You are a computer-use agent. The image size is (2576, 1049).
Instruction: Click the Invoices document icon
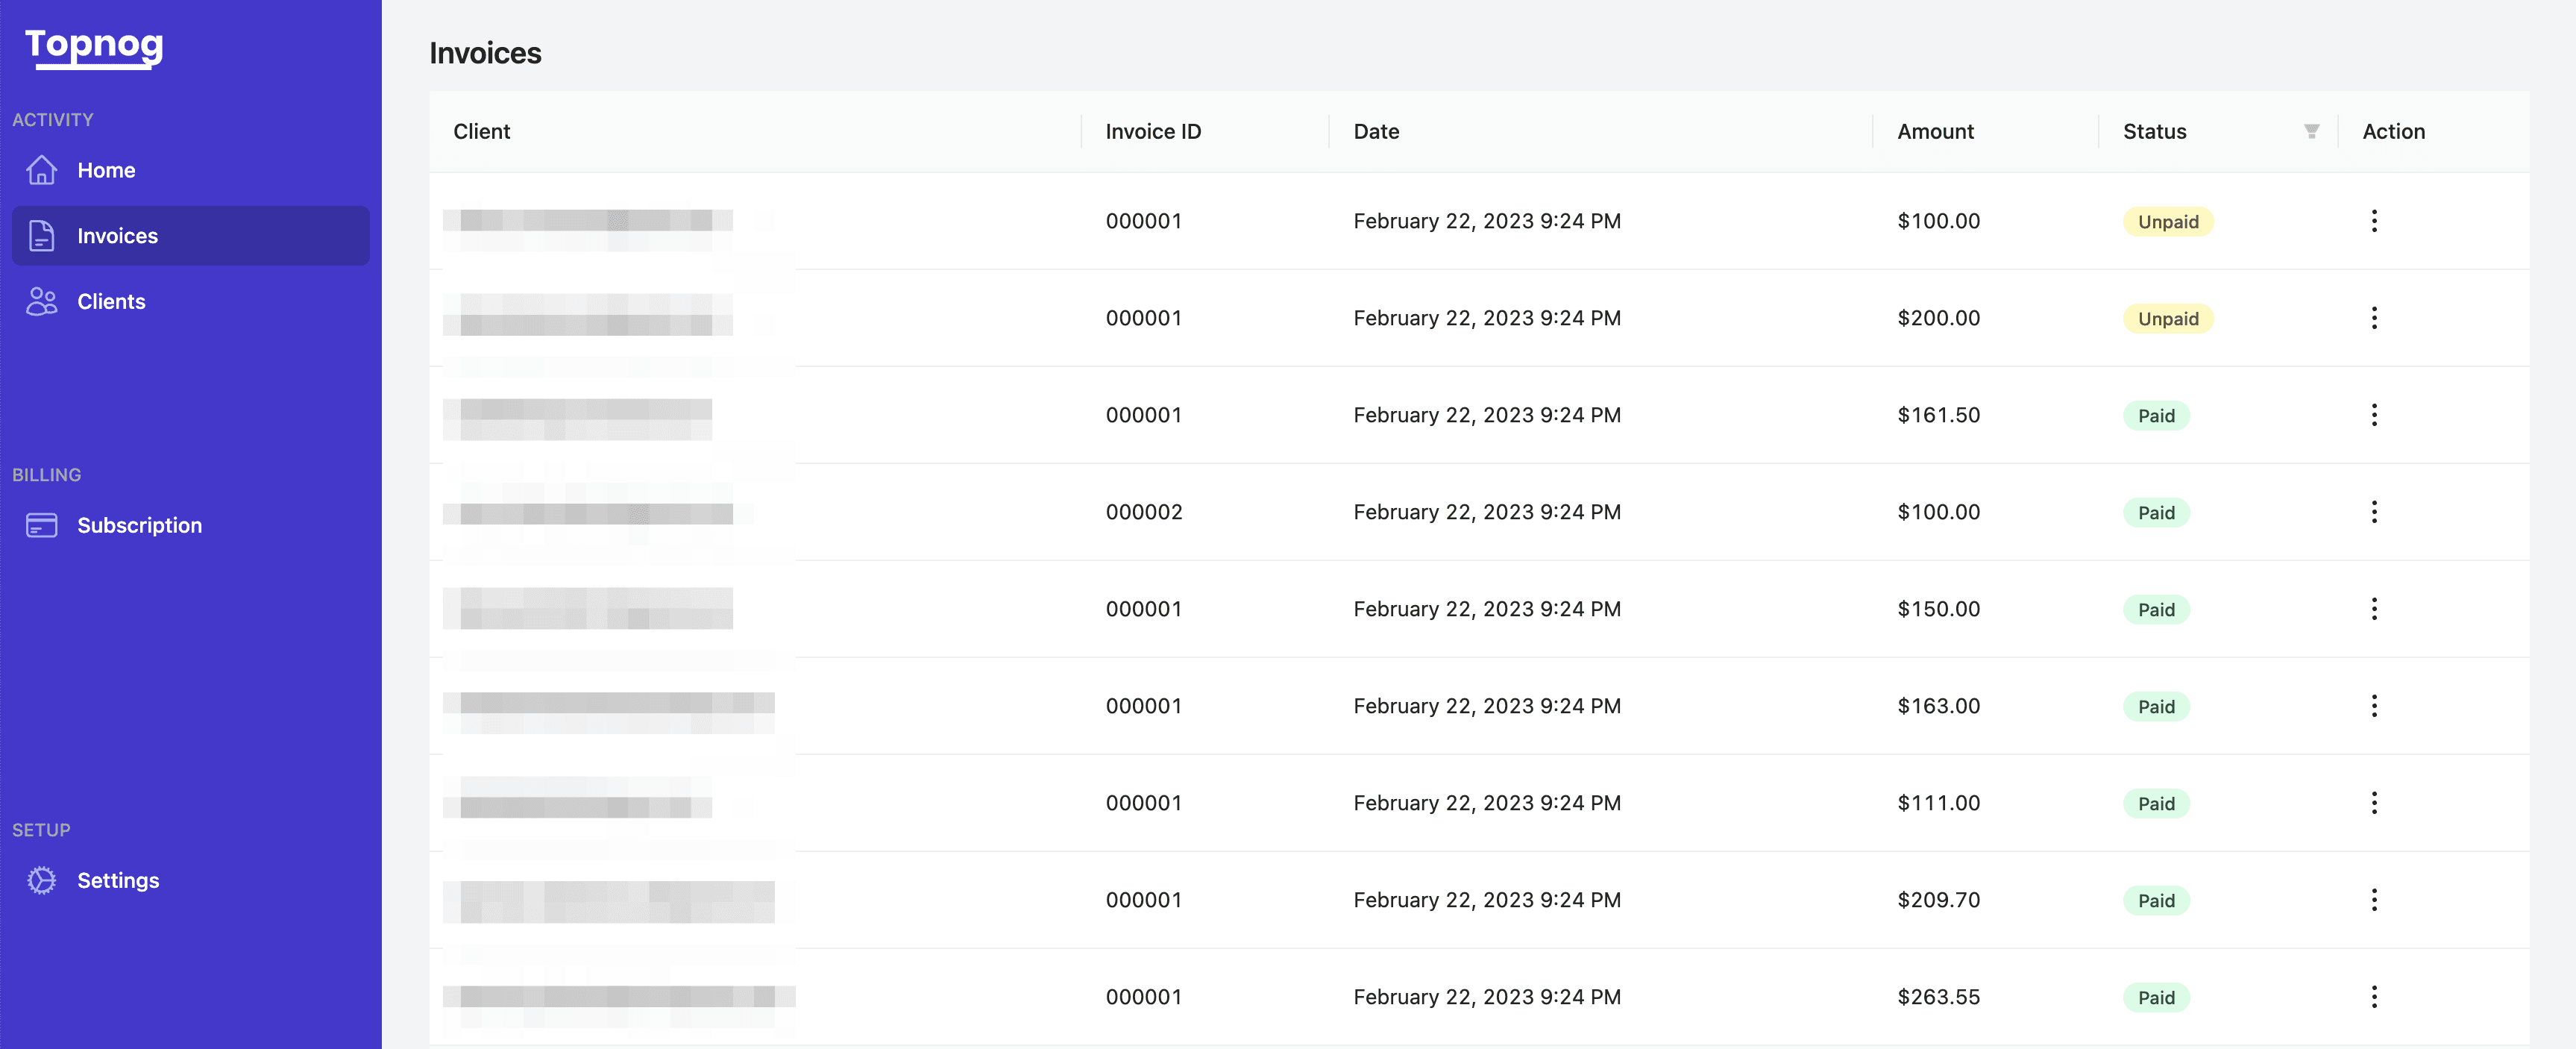pos(41,236)
